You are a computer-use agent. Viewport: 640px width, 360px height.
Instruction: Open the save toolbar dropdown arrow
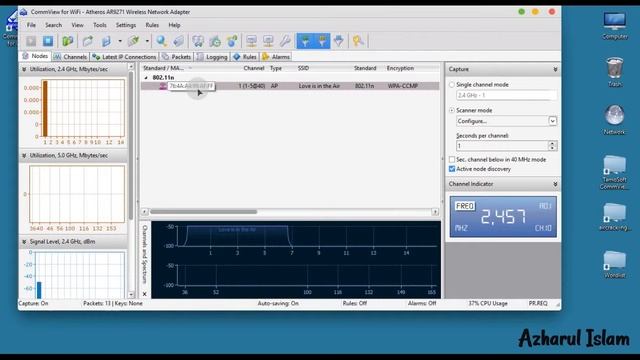tap(120, 41)
